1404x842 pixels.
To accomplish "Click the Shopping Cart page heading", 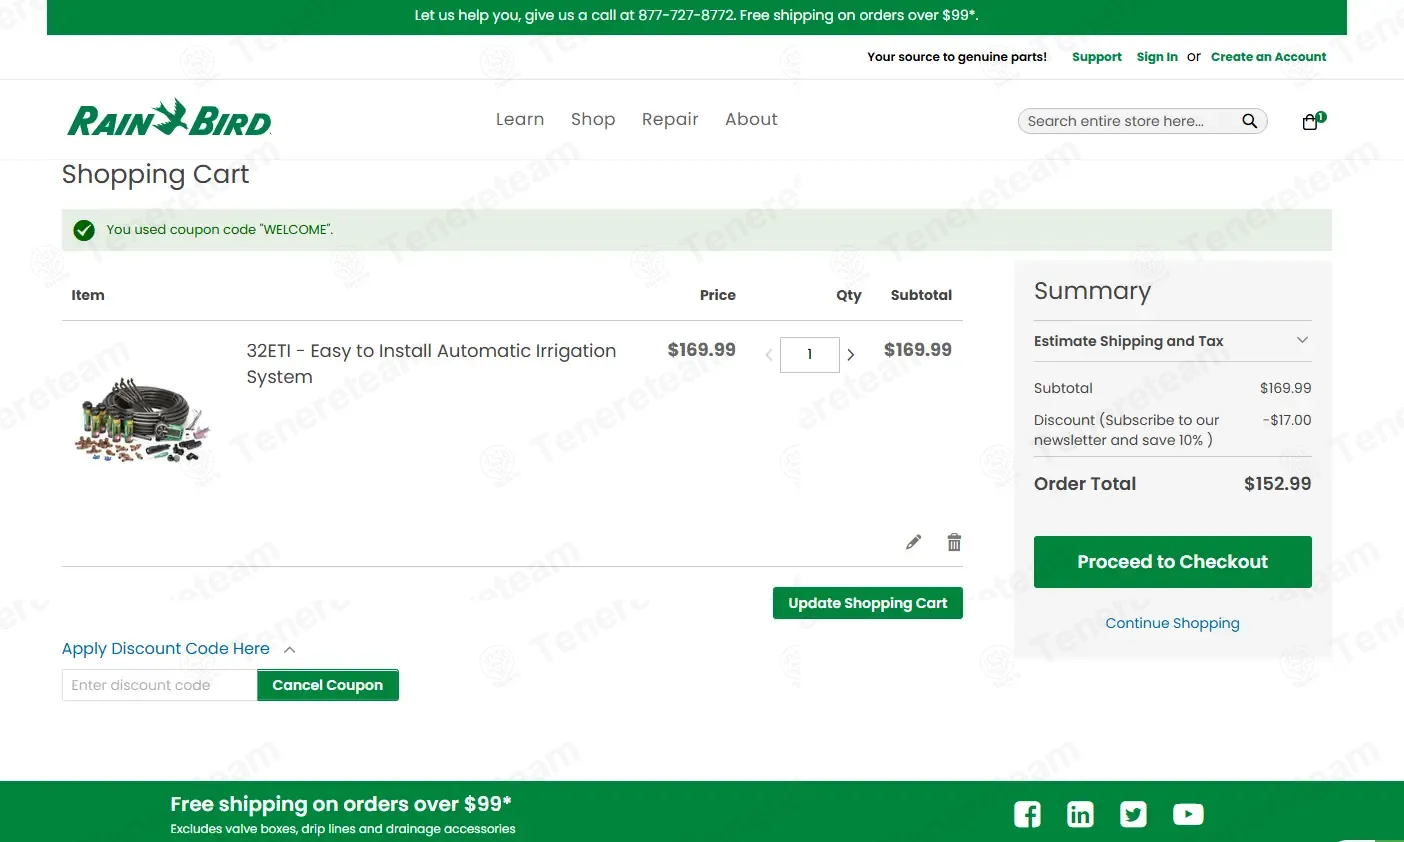I will coord(155,175).
